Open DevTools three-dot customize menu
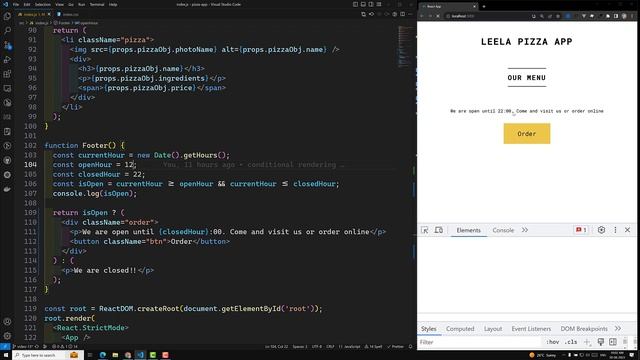Screen dimensions: 640x360 point(615,230)
